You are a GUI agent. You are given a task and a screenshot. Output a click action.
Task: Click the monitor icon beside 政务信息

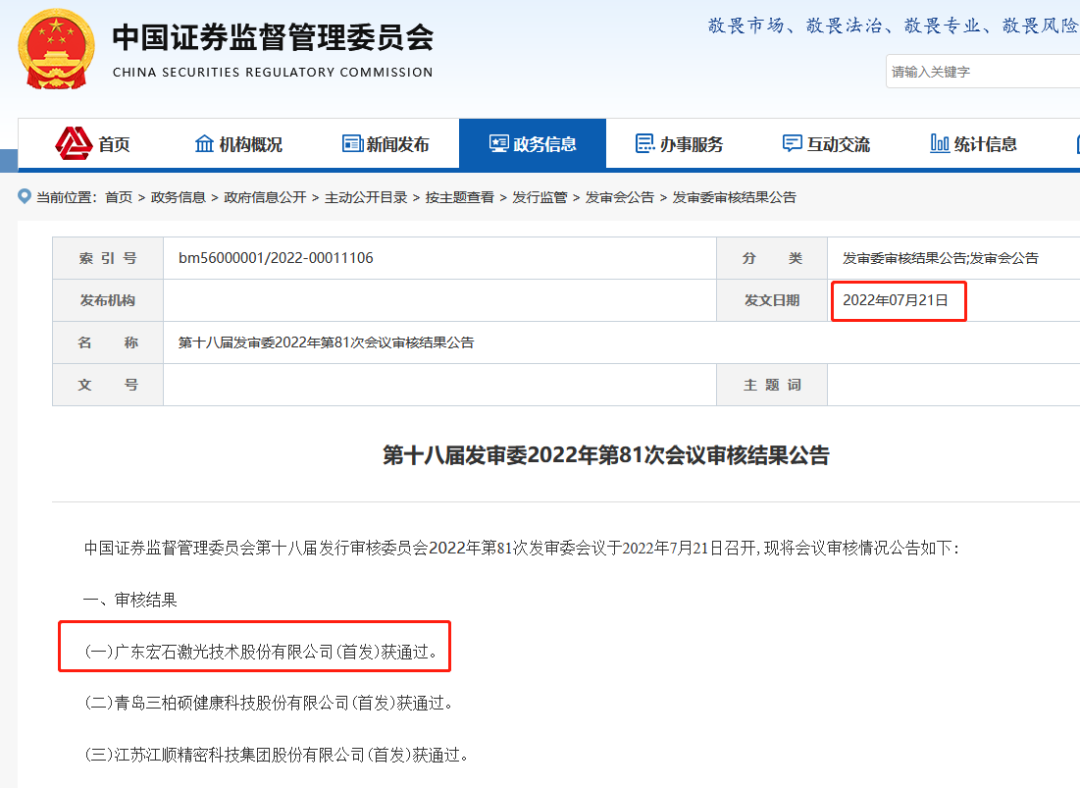pos(499,143)
